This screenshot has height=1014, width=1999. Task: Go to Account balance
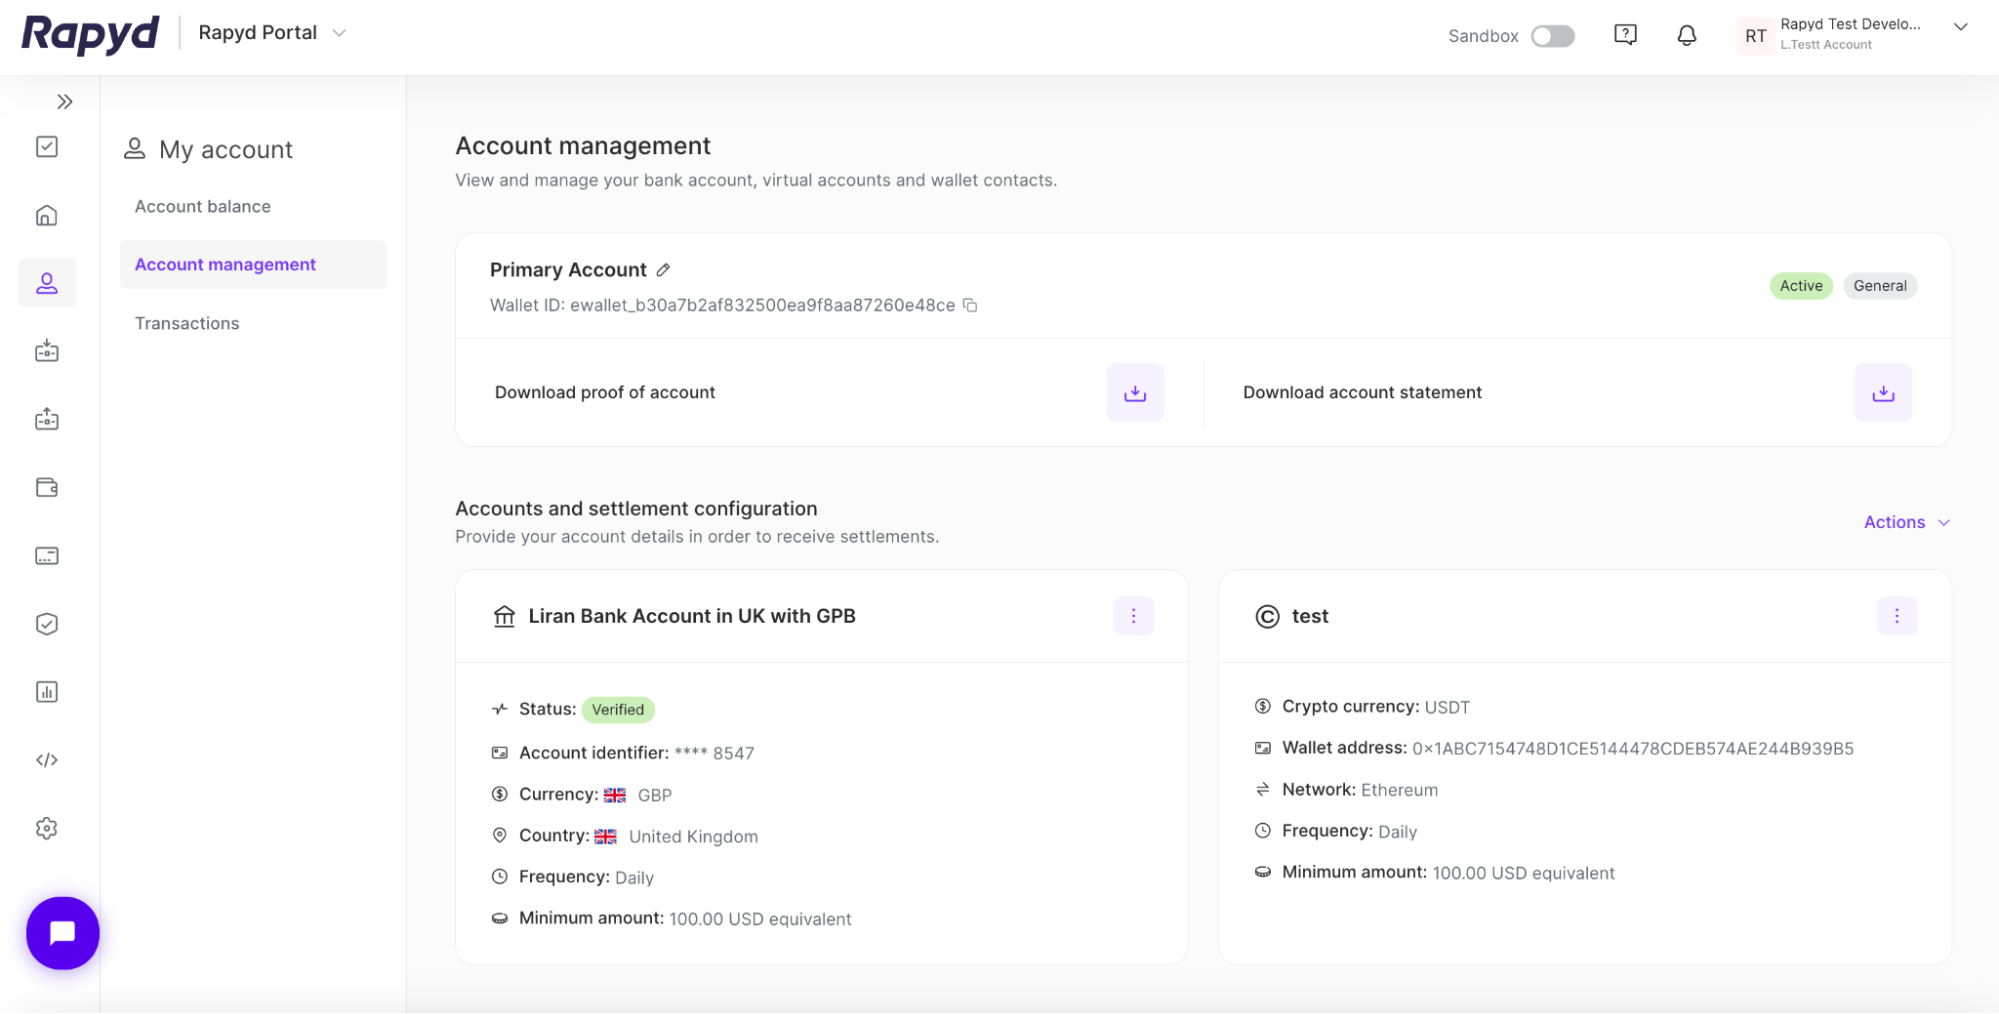click(202, 206)
